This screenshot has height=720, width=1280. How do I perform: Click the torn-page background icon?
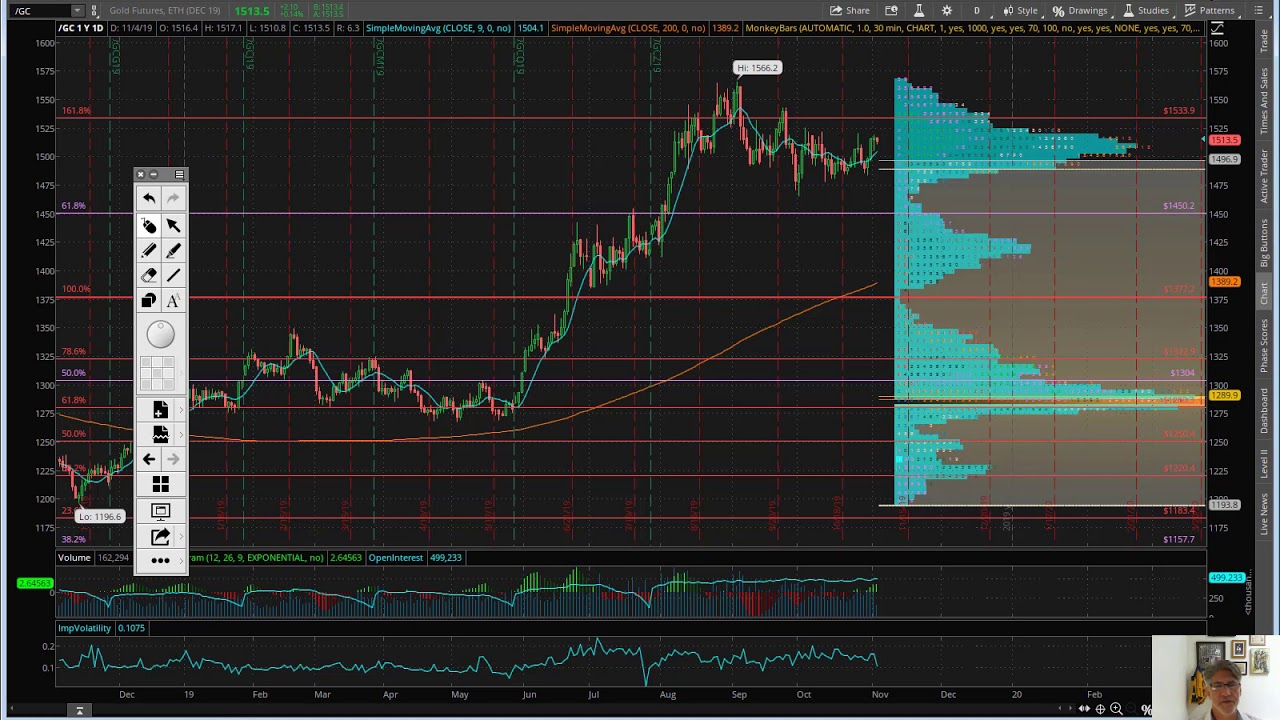coord(160,434)
